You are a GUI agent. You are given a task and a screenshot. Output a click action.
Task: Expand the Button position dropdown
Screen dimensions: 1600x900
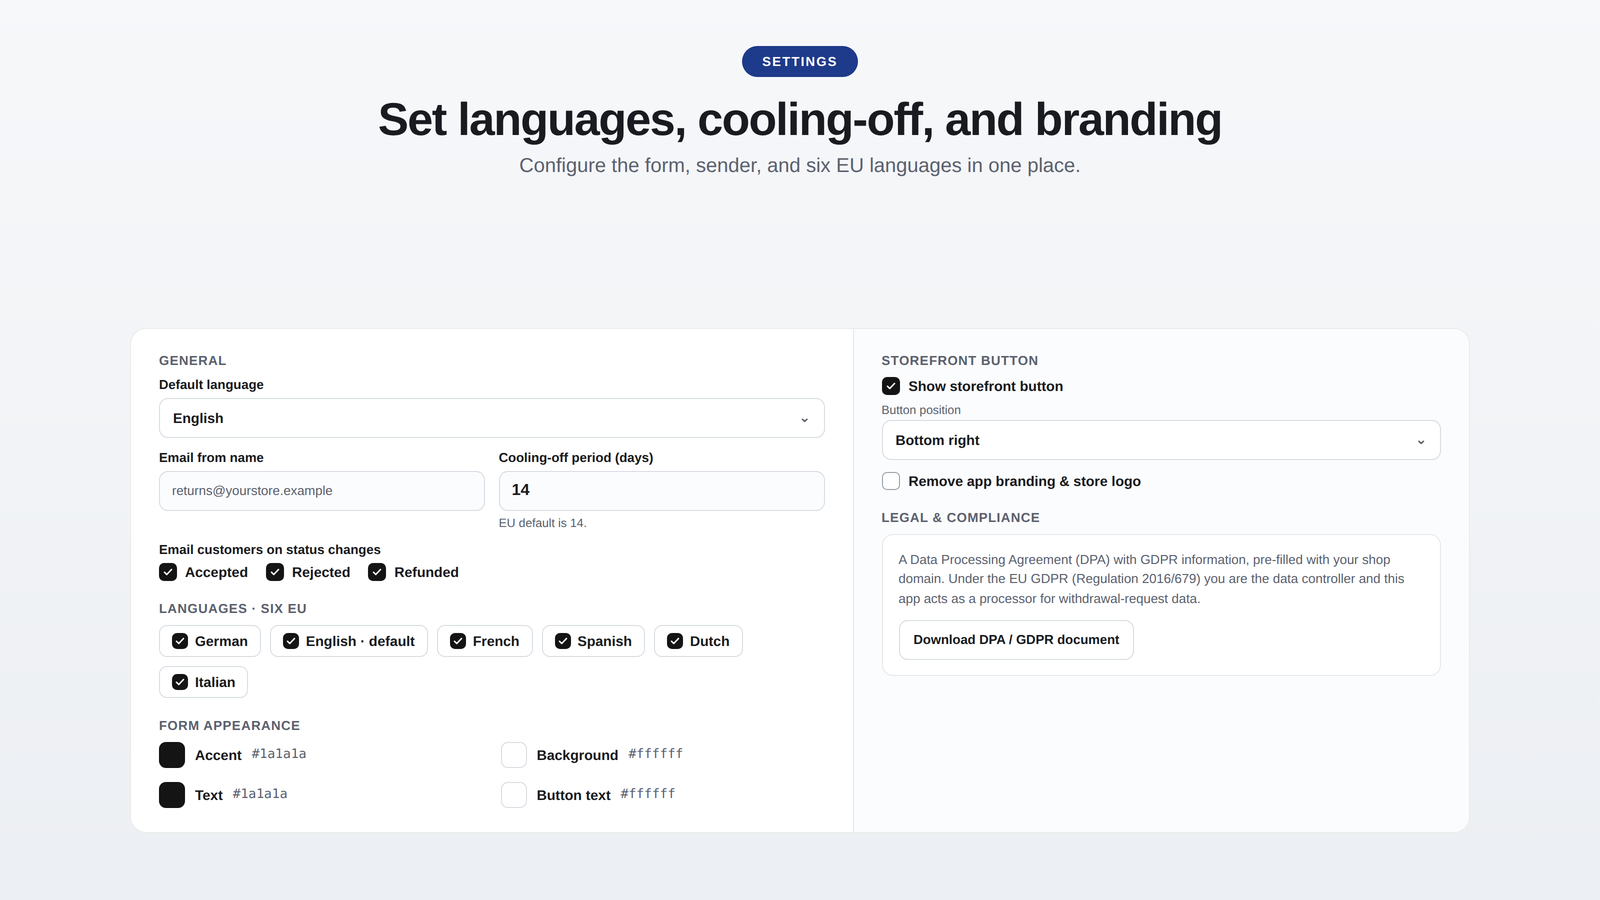point(1161,440)
